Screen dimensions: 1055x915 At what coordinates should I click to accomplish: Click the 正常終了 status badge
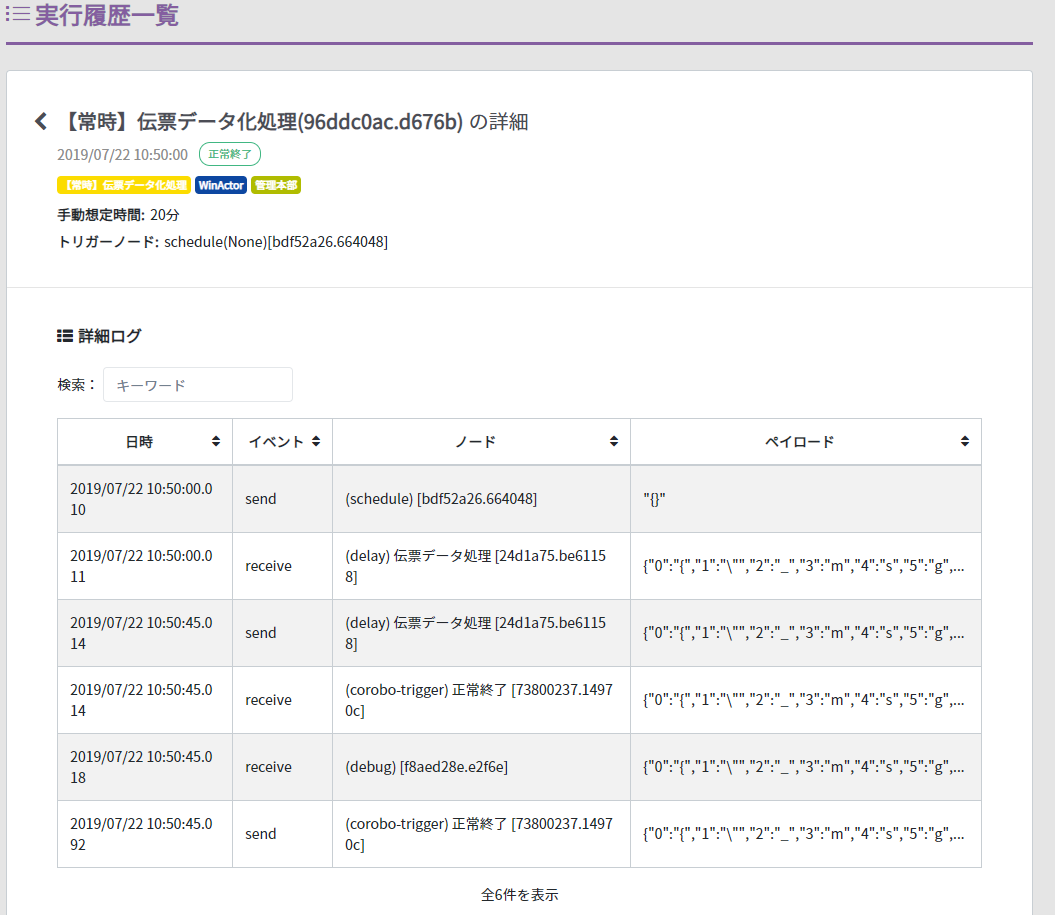tap(229, 154)
